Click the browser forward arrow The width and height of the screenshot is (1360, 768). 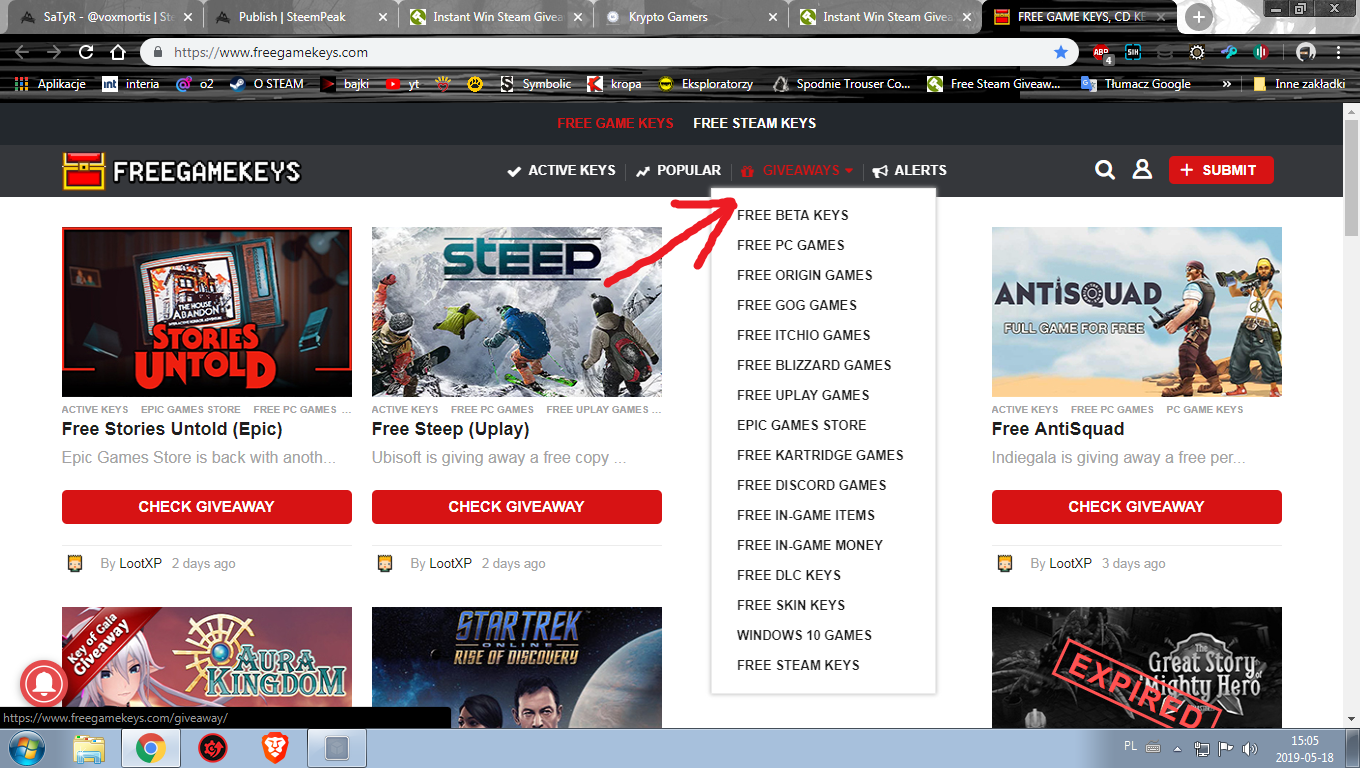click(x=54, y=52)
